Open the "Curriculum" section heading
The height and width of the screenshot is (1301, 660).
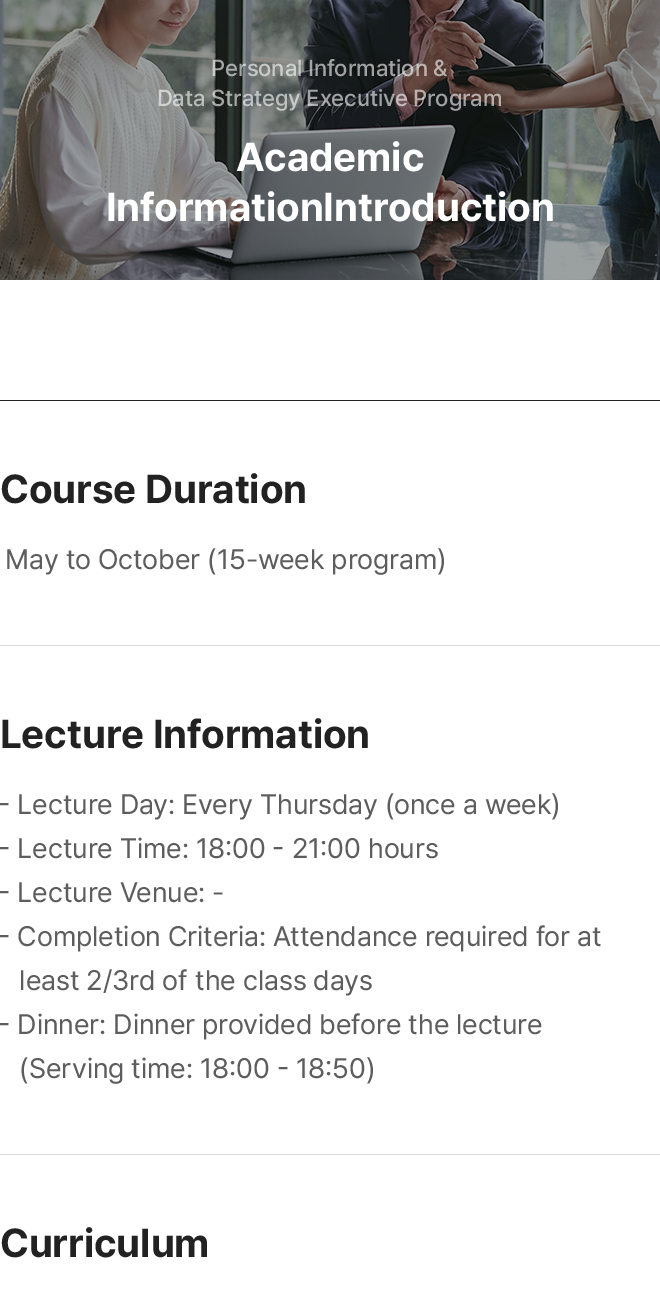click(x=105, y=1244)
